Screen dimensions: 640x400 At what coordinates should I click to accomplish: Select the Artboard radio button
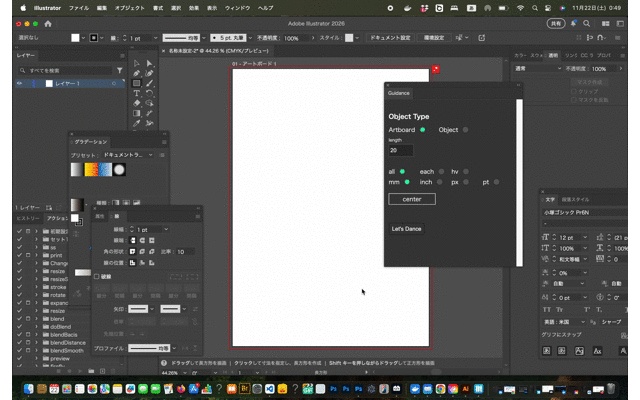422,130
